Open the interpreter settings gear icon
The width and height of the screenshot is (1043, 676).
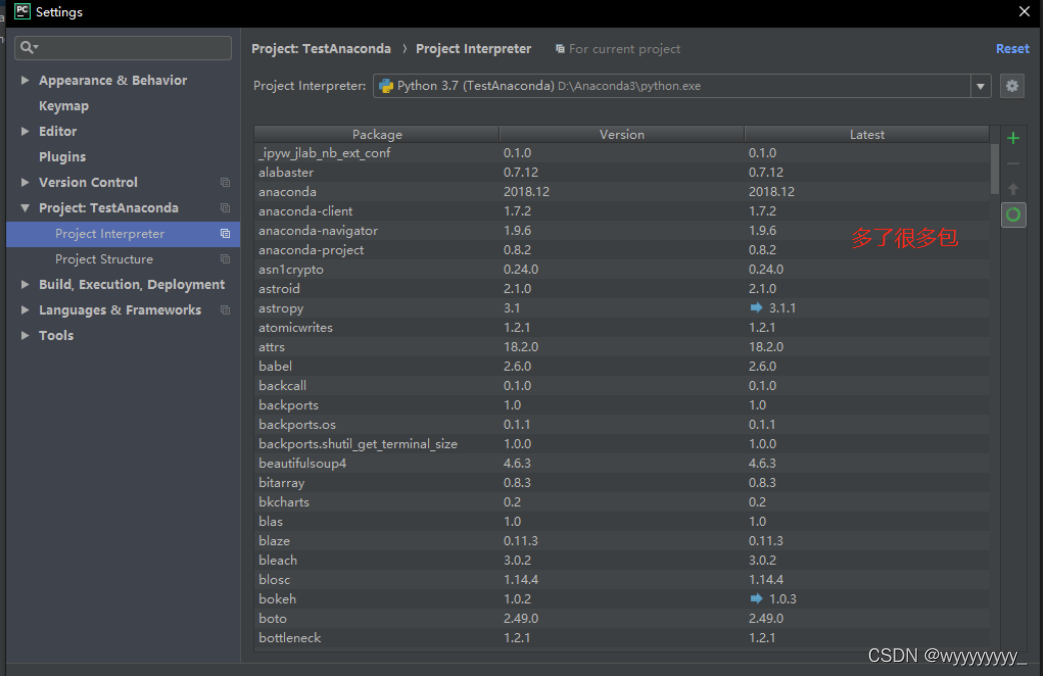pyautogui.click(x=1012, y=86)
